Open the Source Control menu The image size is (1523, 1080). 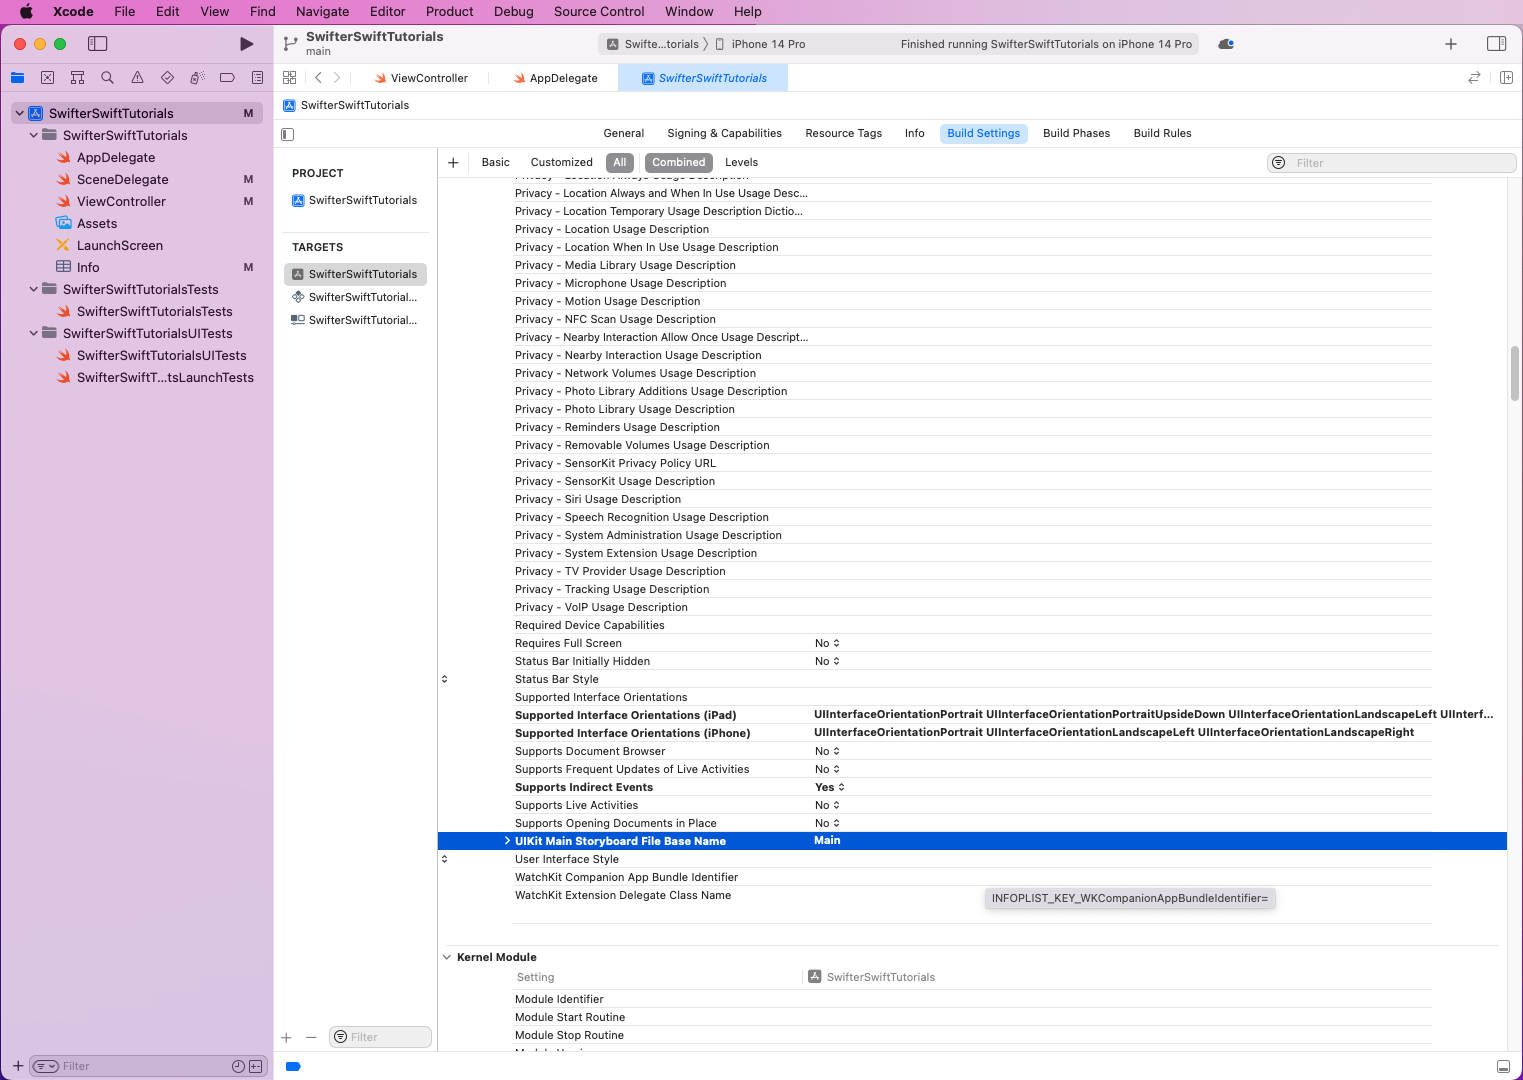point(599,12)
